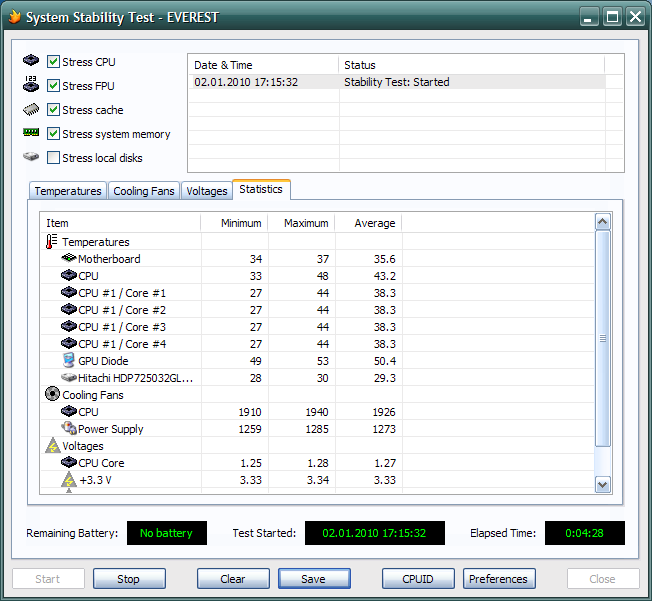Click the thermometer icon beside Temperatures
Screen dimensions: 652x601
[x=52, y=242]
